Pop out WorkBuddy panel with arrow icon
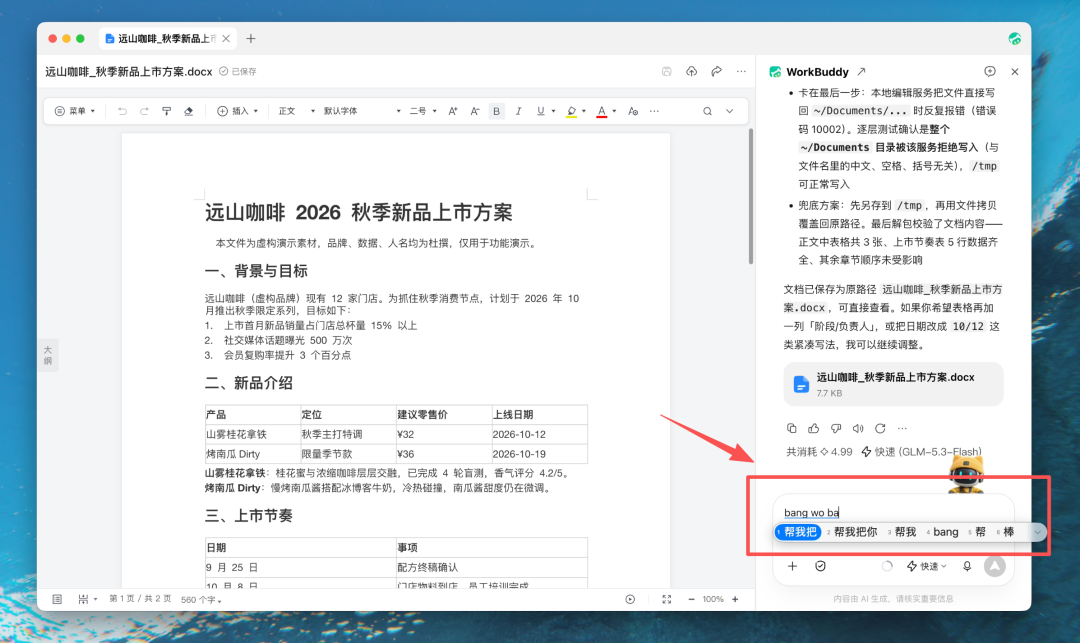Screen dimensions: 1080x643 (x=861, y=72)
